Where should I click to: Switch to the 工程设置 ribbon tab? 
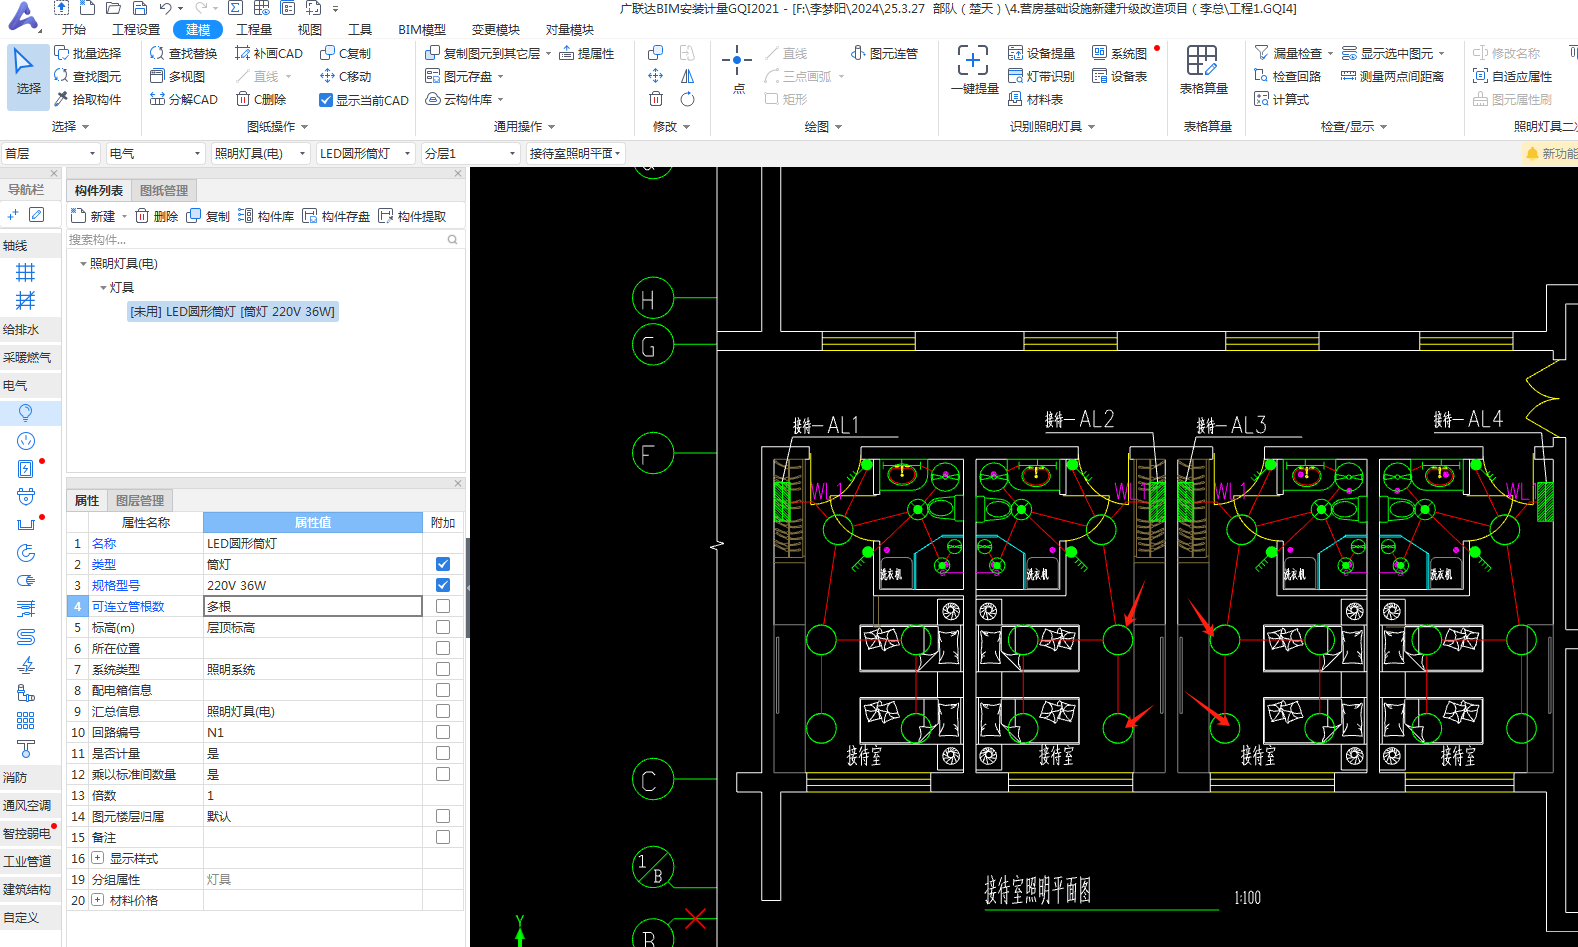point(136,29)
